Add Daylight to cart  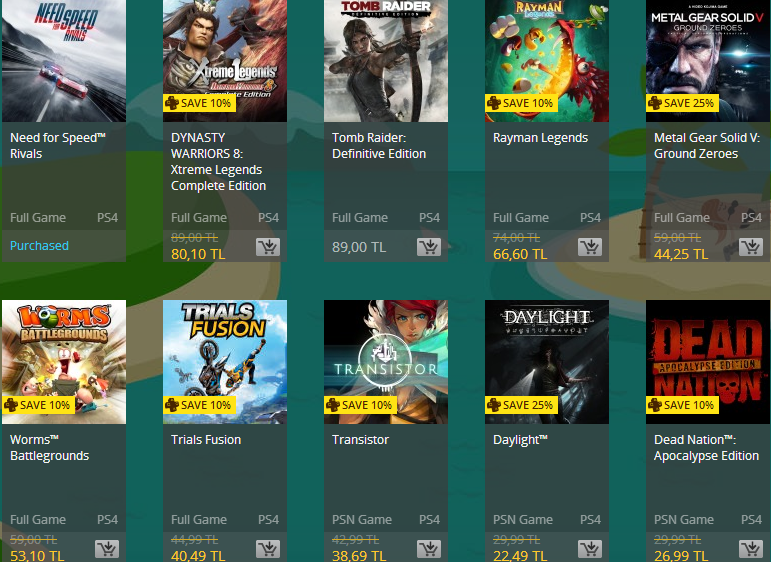tap(590, 549)
